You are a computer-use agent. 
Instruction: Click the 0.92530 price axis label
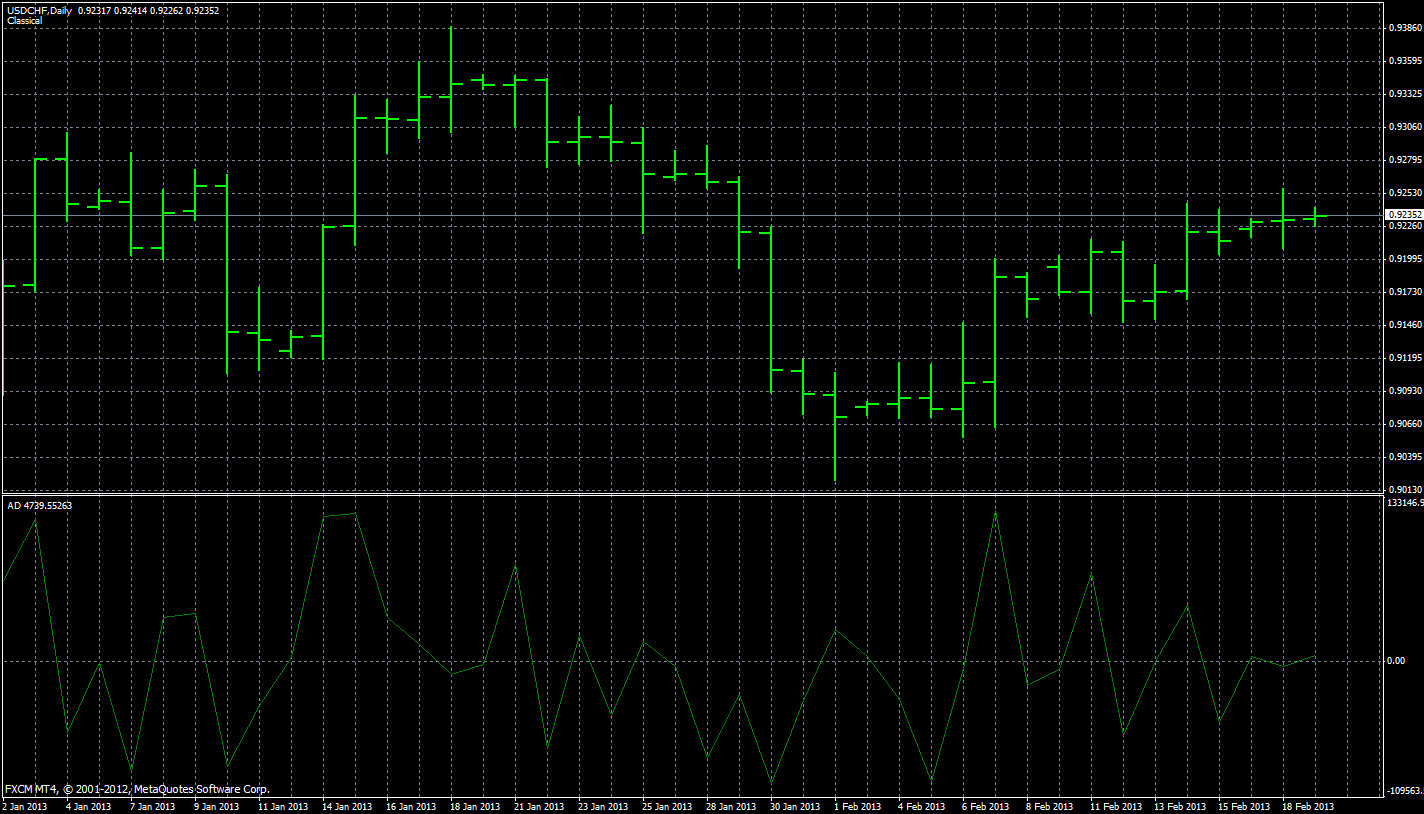(1405, 193)
